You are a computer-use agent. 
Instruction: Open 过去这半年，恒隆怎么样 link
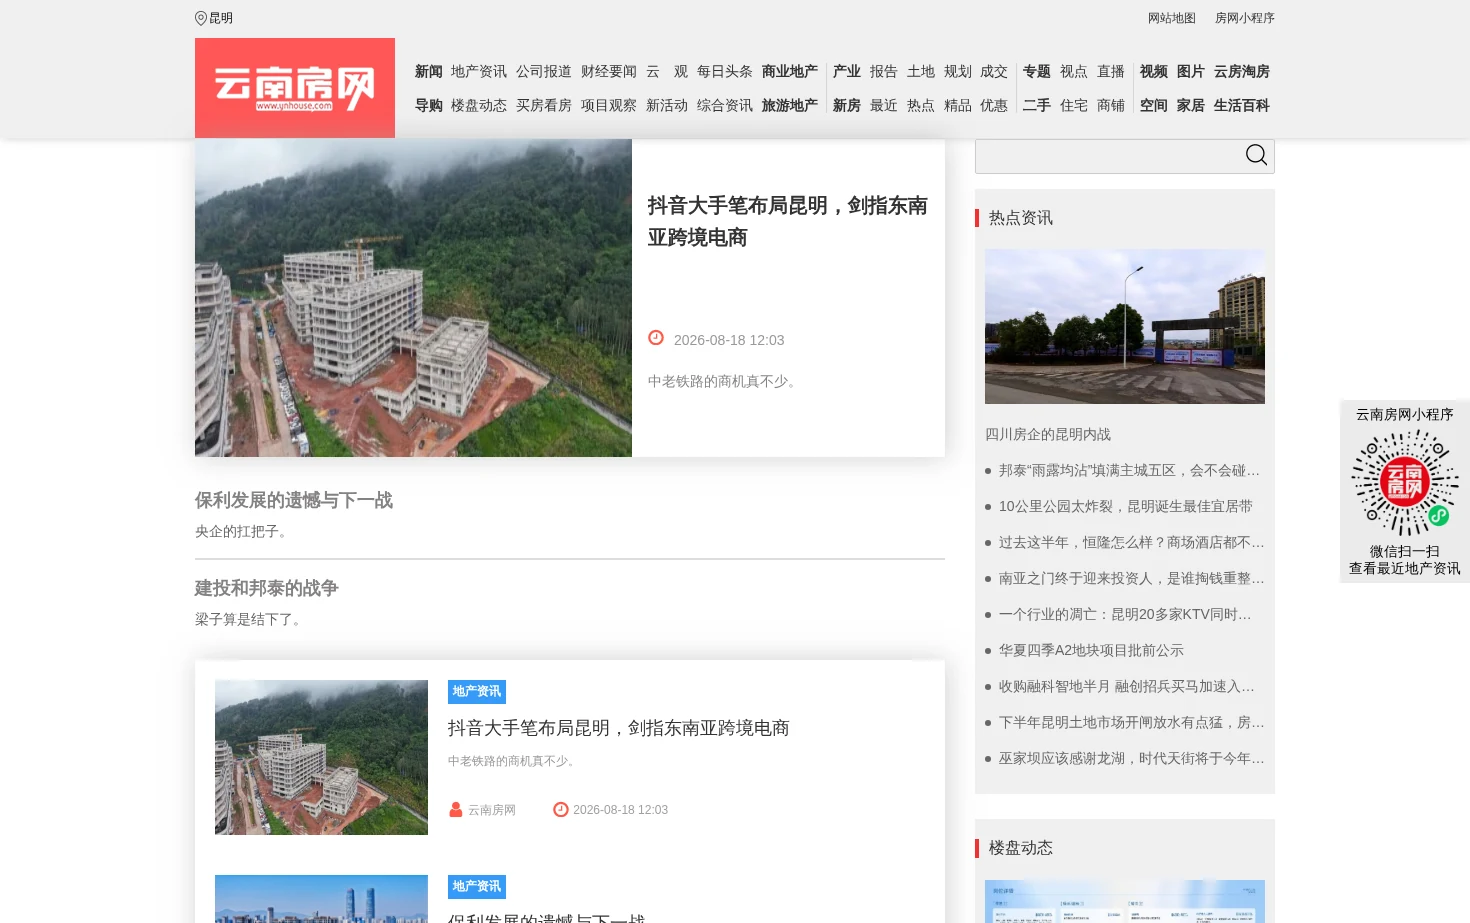[x=1131, y=542]
